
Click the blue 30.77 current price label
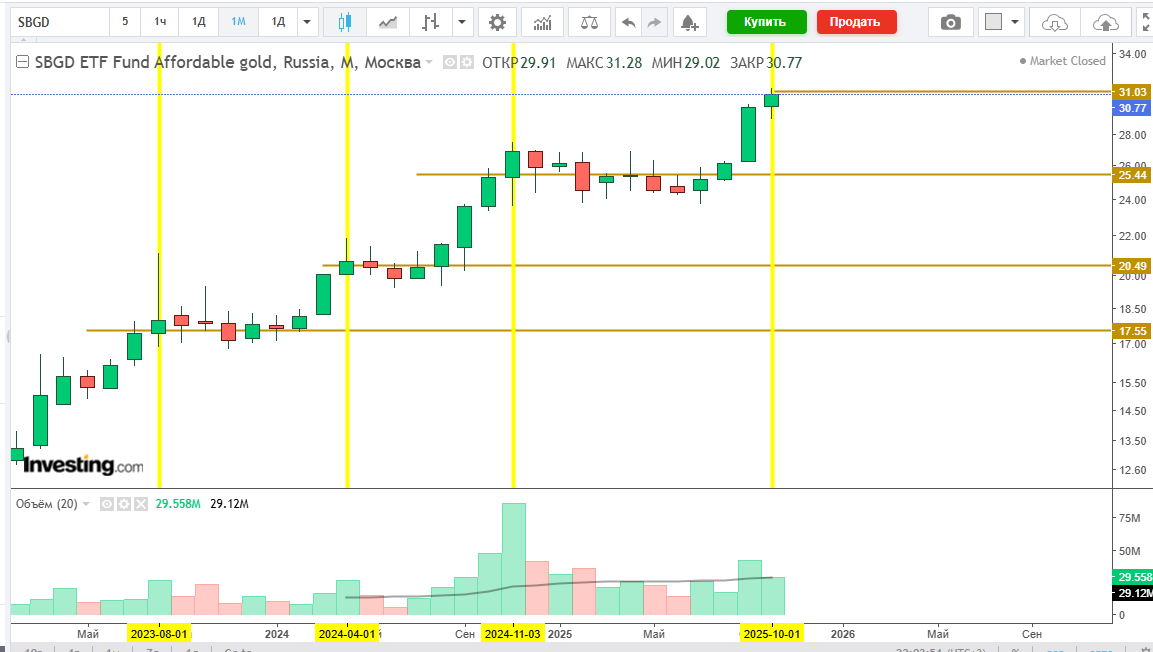point(1131,108)
